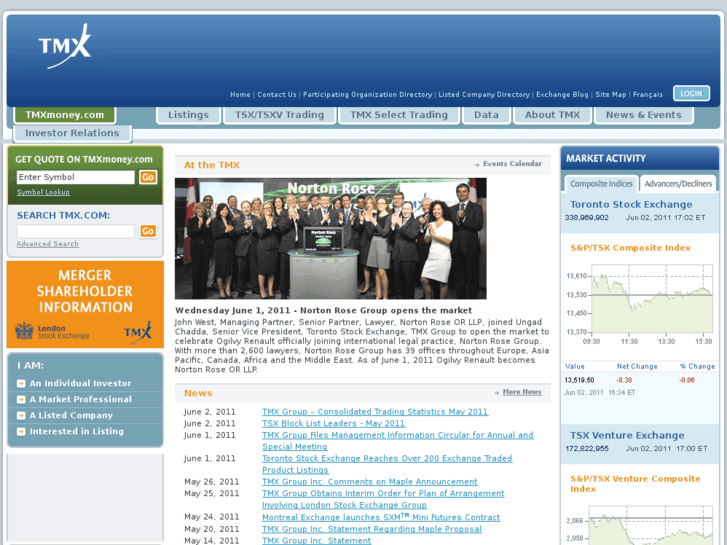Click the small arrow before Events Calendar
This screenshot has width=727, height=545.
coord(477,165)
